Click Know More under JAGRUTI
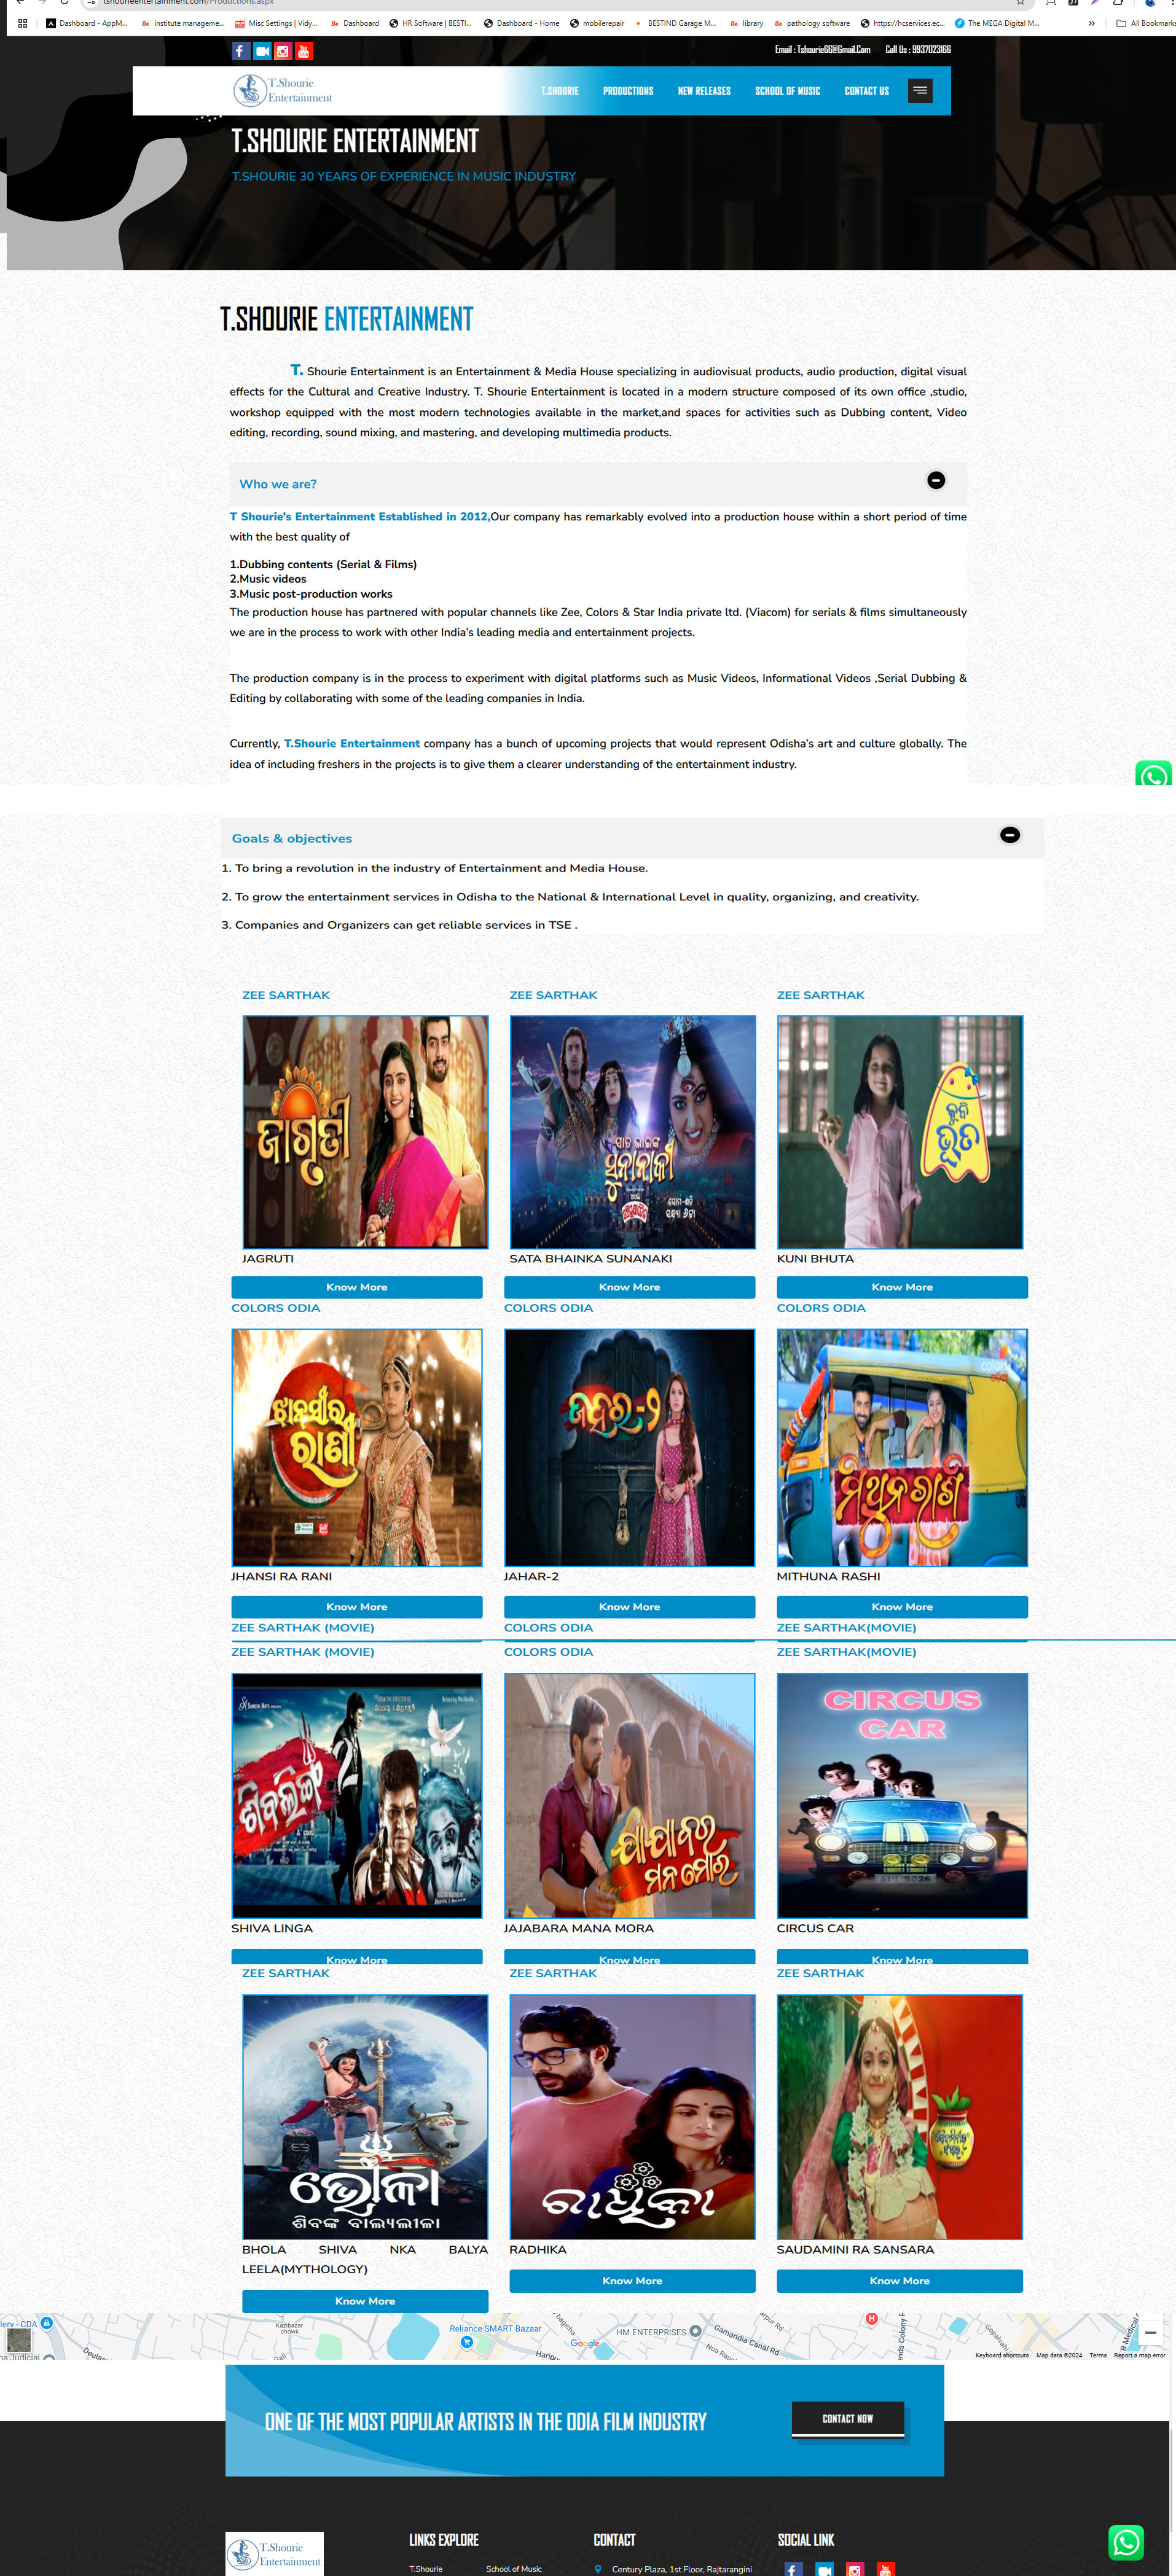 [357, 1287]
